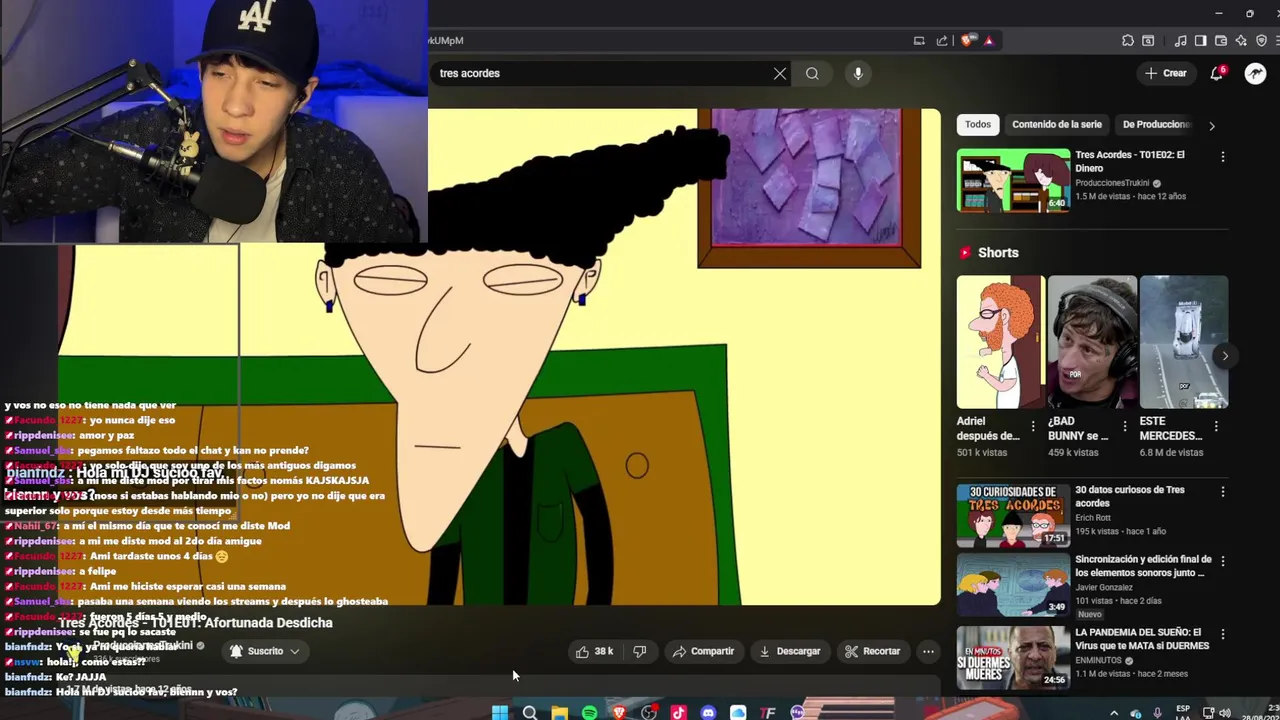Viewport: 1280px width, 720px height.
Task: Clear the 'tres acordes' search text
Action: tap(780, 73)
